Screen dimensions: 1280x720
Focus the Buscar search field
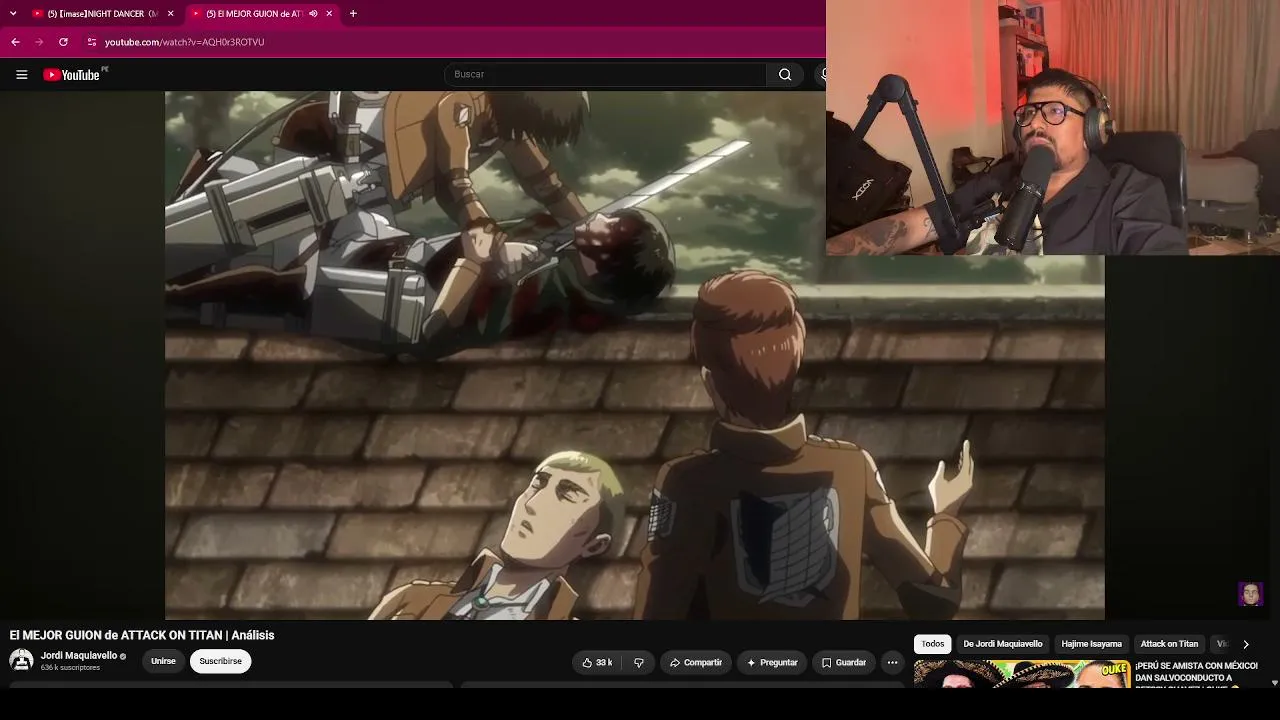tap(605, 74)
